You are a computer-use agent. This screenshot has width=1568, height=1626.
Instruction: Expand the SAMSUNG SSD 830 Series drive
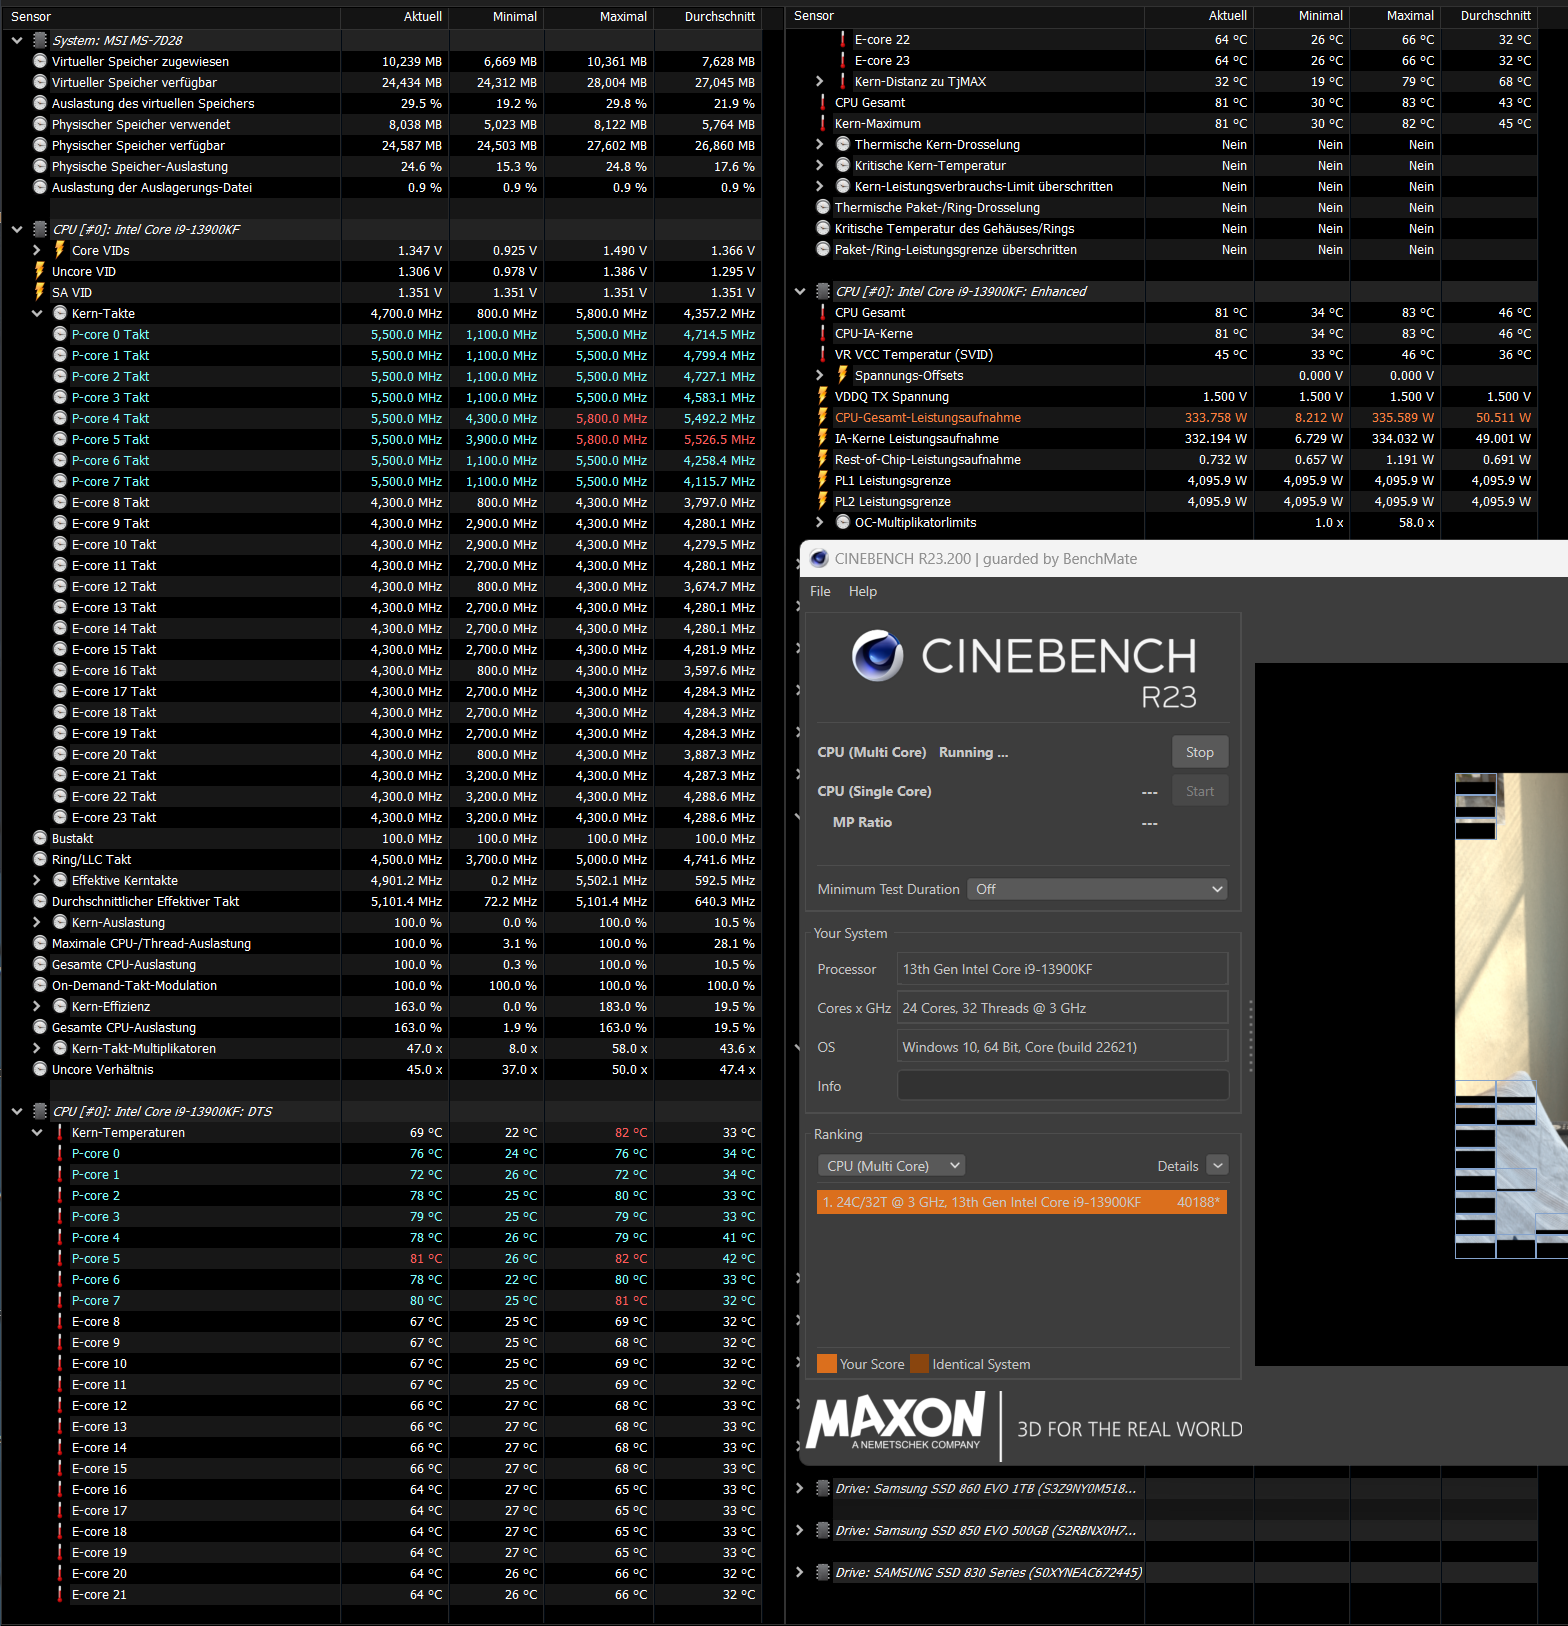[799, 1572]
